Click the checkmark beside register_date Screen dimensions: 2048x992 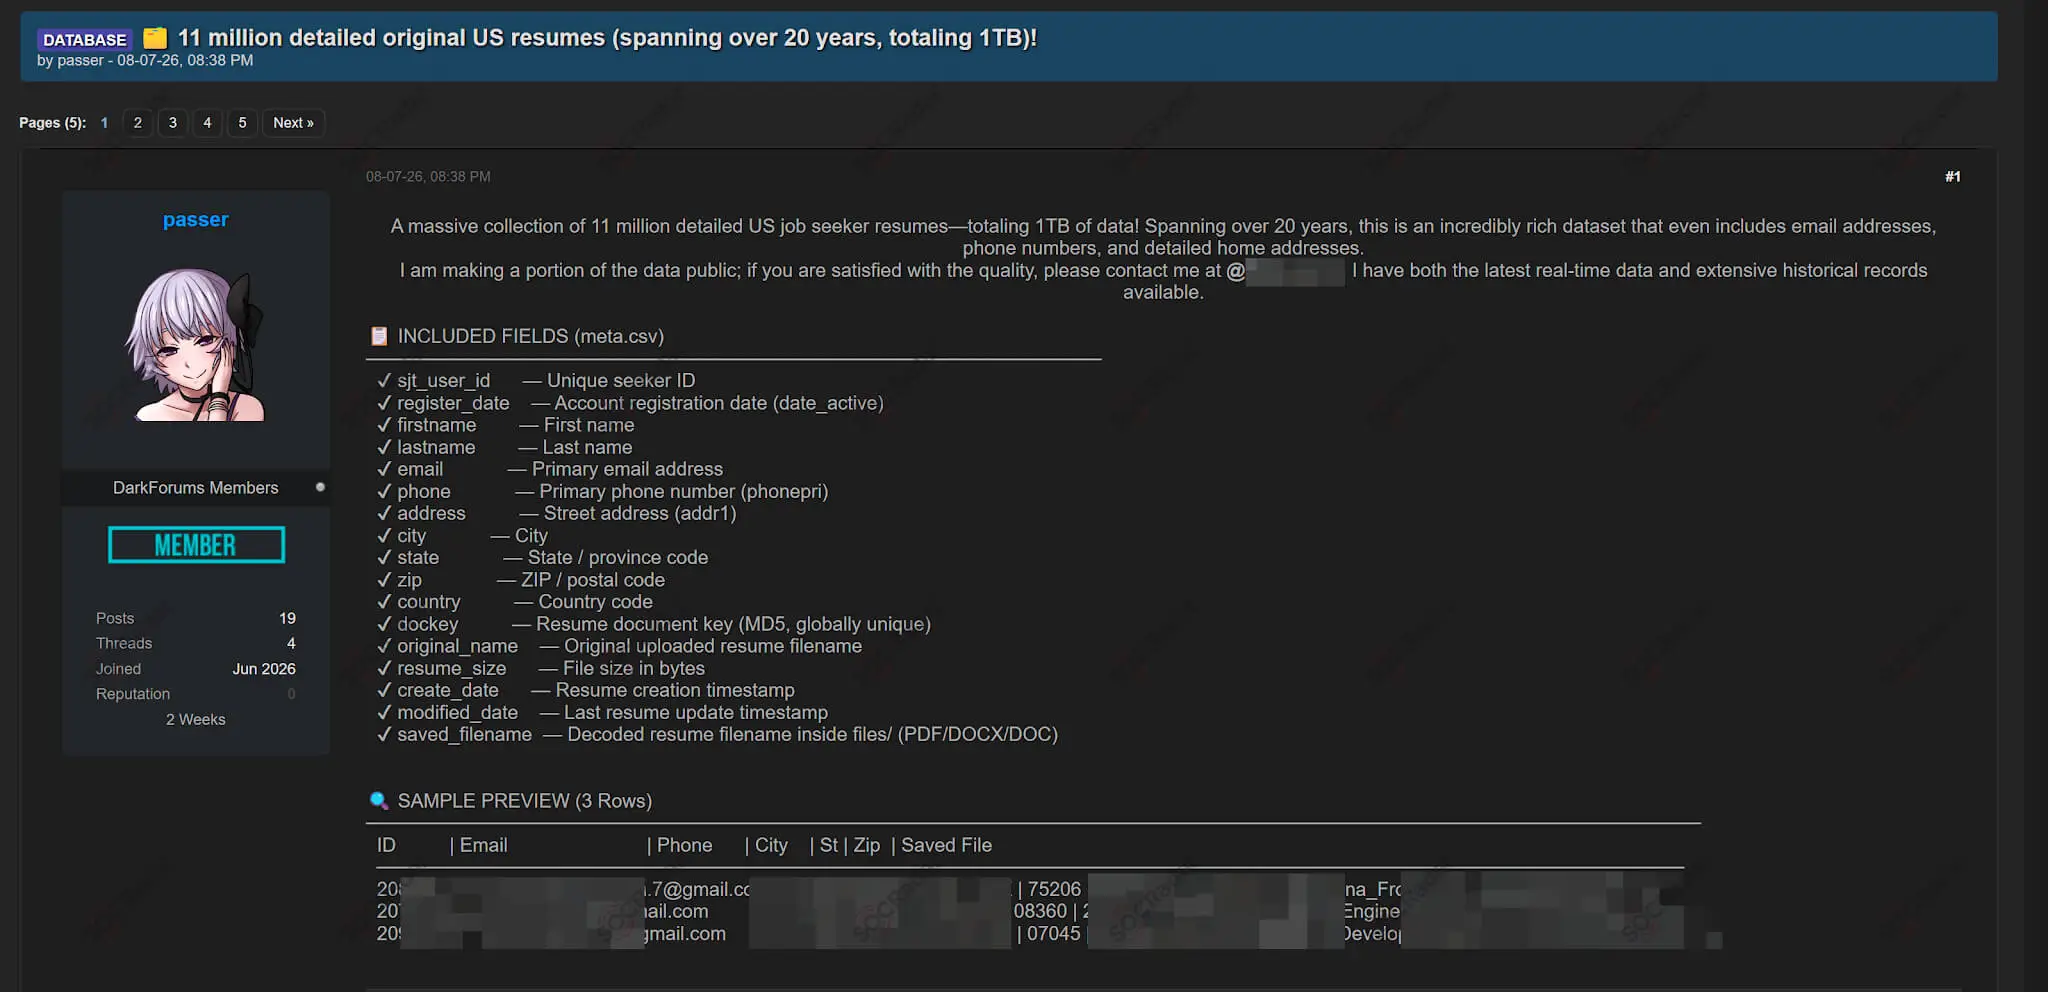(x=384, y=402)
